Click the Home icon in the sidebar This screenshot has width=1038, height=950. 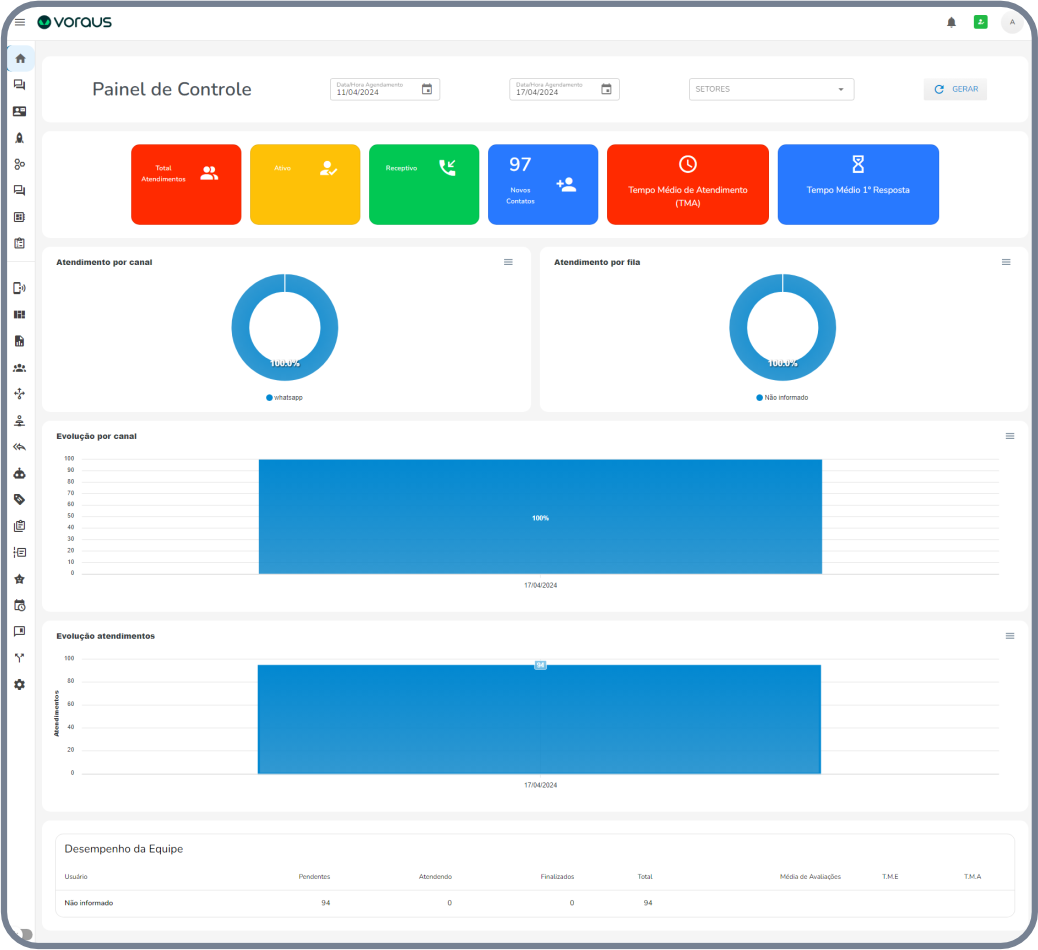tap(20, 58)
